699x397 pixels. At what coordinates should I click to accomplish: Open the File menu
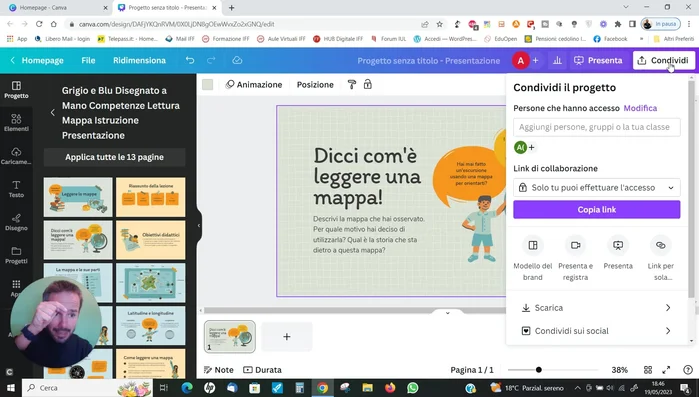(x=88, y=60)
